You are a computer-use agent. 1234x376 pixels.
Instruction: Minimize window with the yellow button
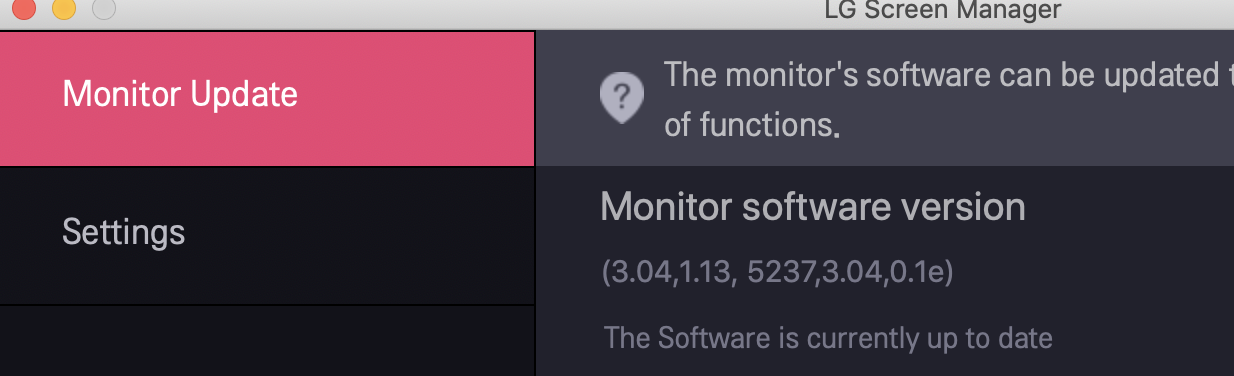coord(64,9)
